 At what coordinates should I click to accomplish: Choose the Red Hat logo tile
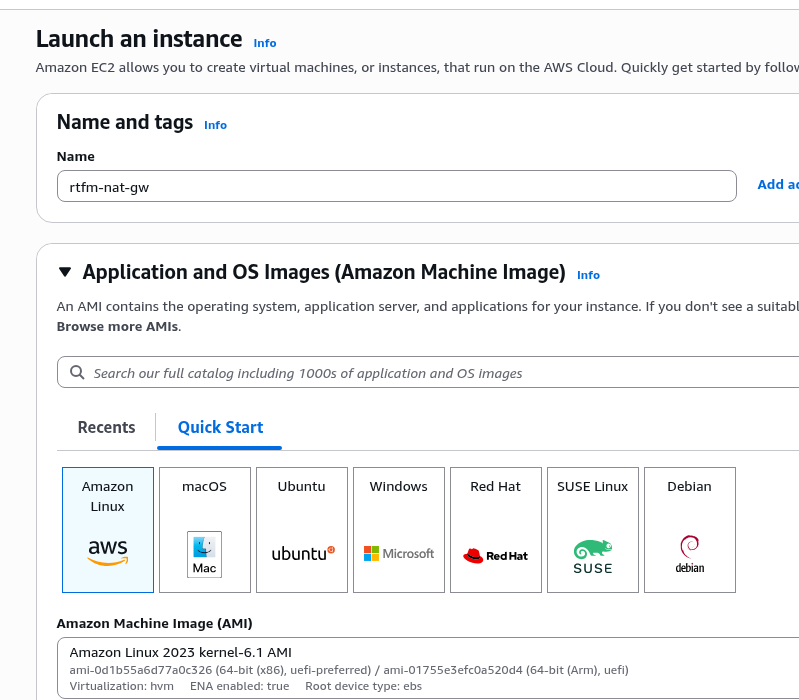coord(496,530)
